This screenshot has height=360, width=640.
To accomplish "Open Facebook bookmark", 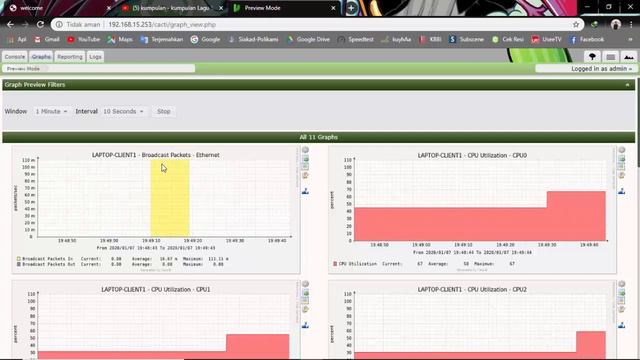I will click(587, 40).
